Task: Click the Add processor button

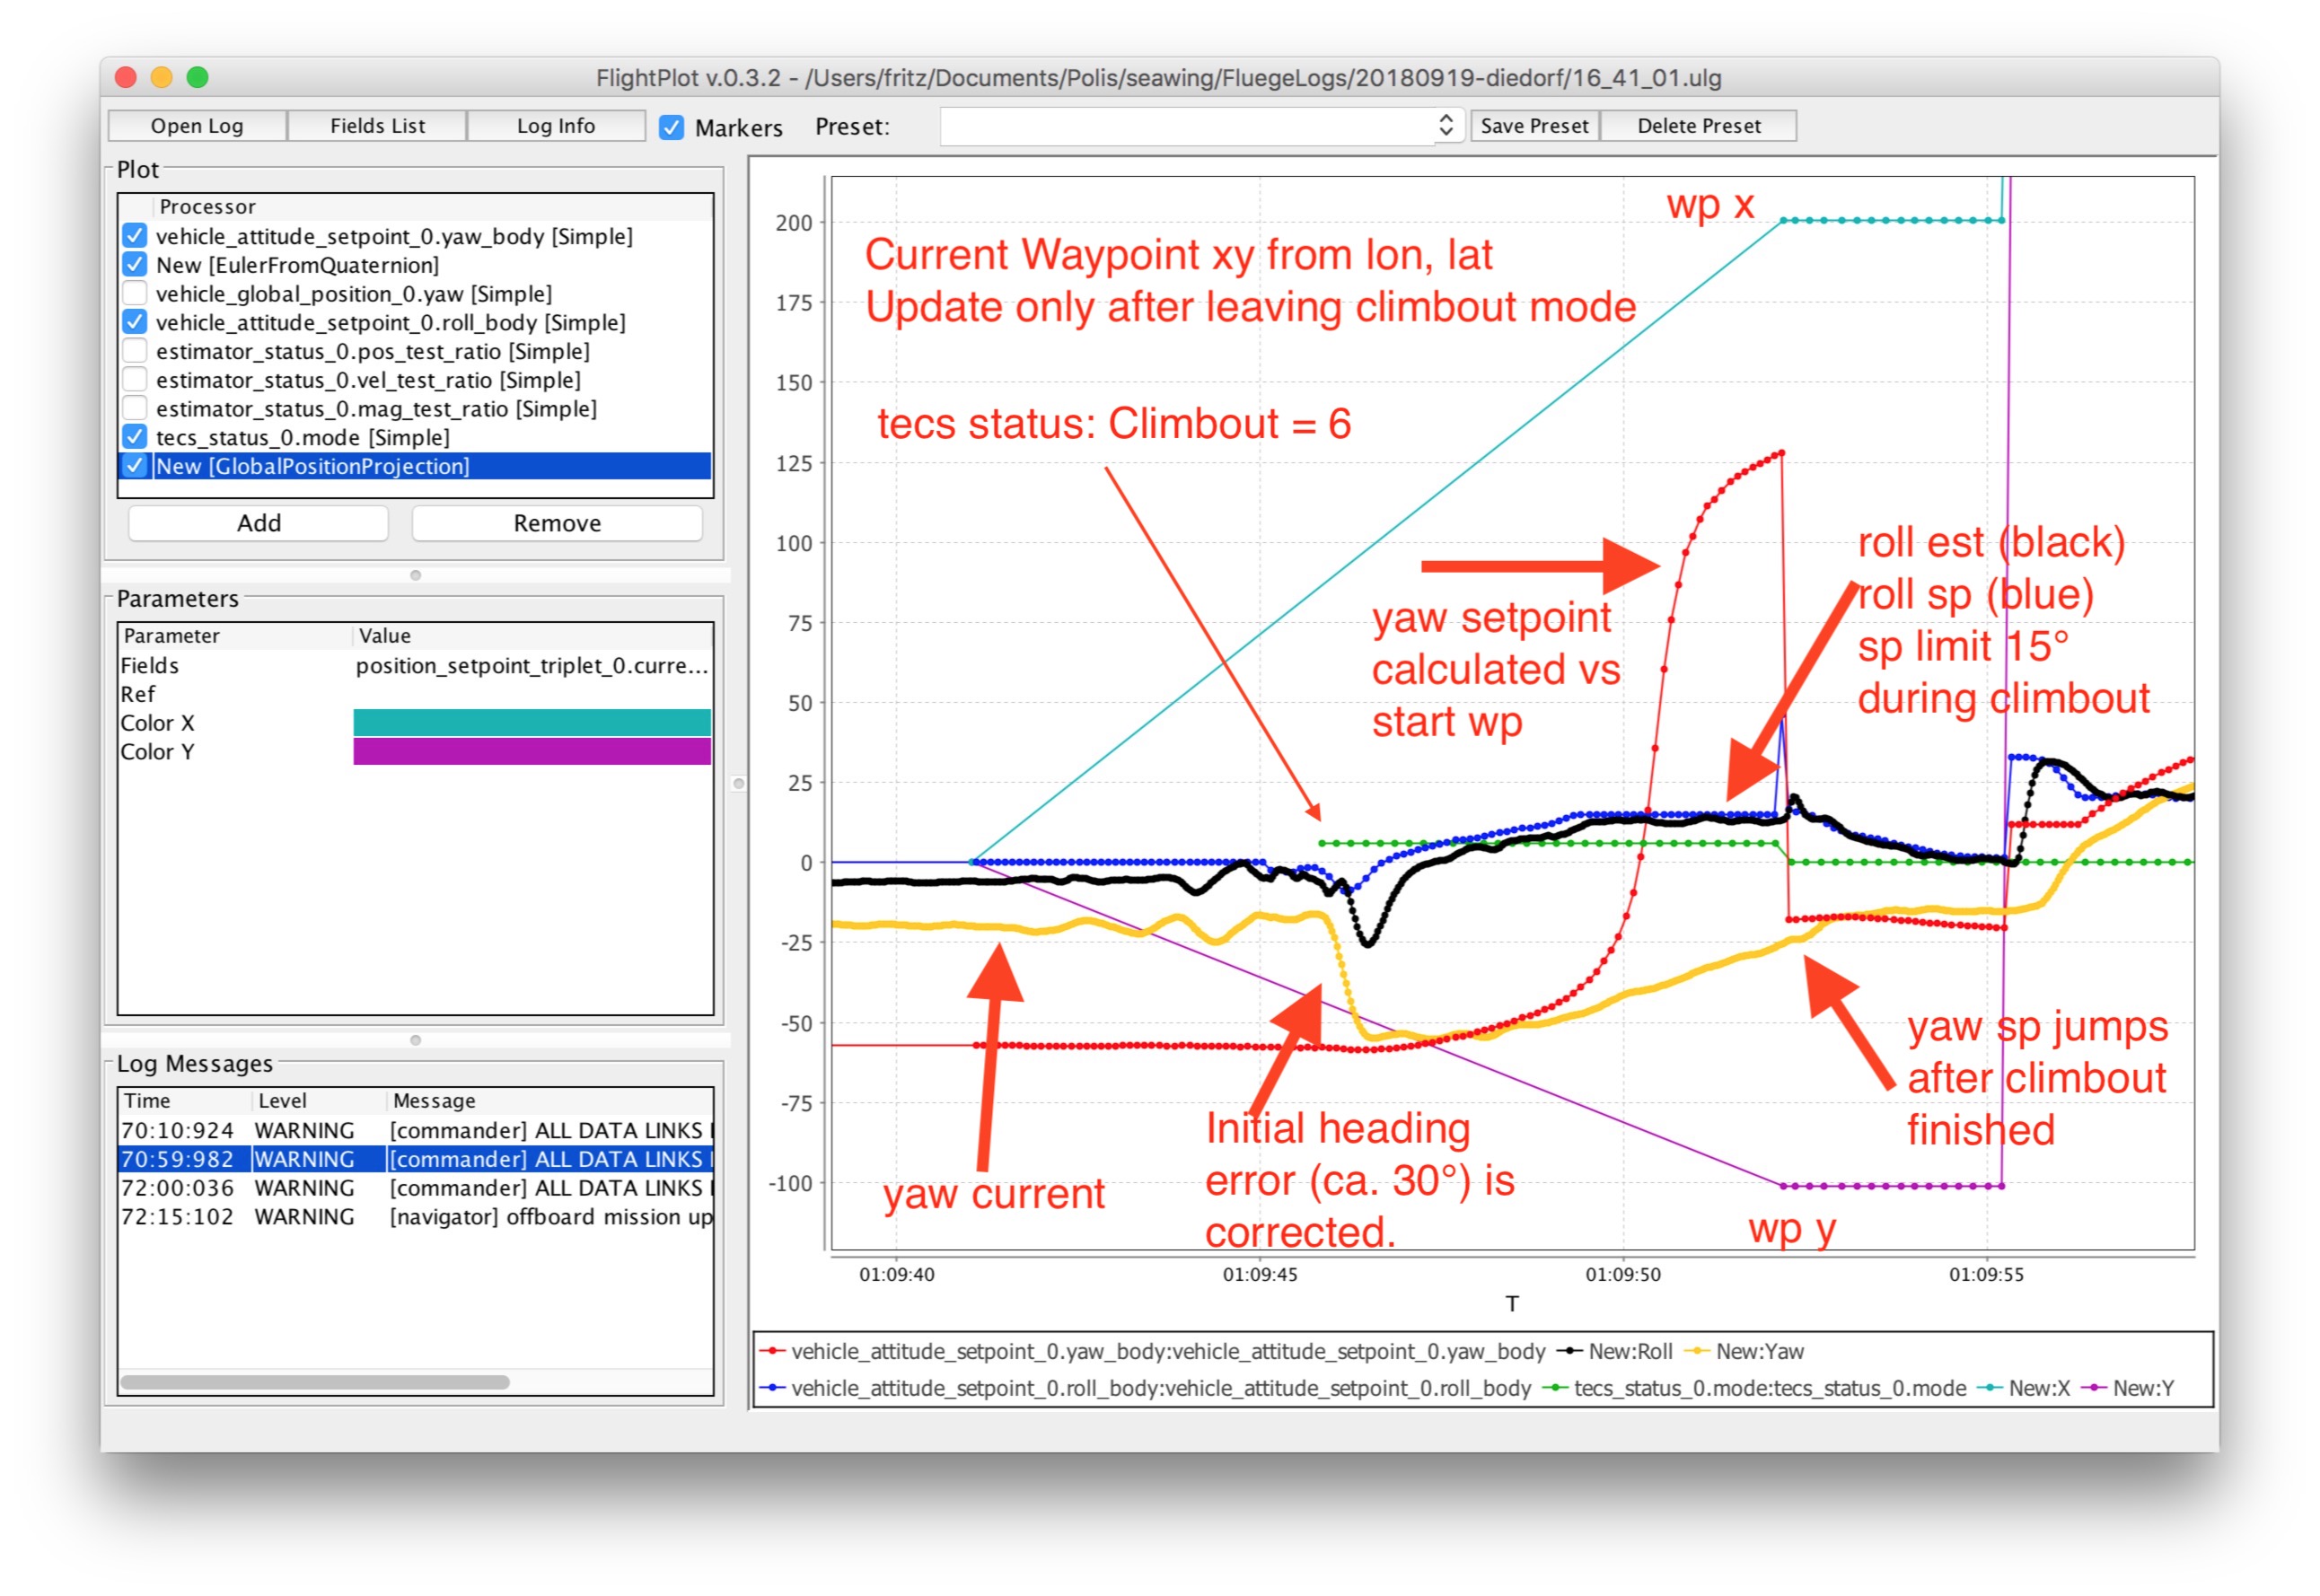Action: [x=258, y=523]
